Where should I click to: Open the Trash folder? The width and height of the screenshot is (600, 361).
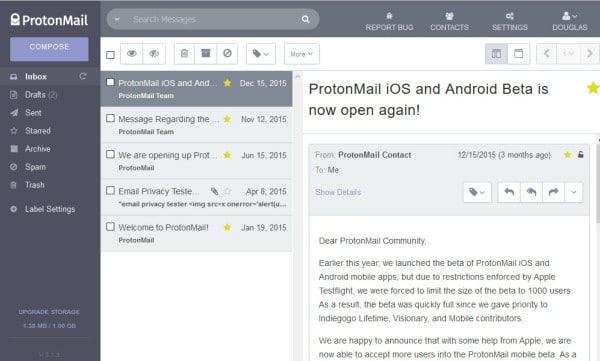(34, 185)
